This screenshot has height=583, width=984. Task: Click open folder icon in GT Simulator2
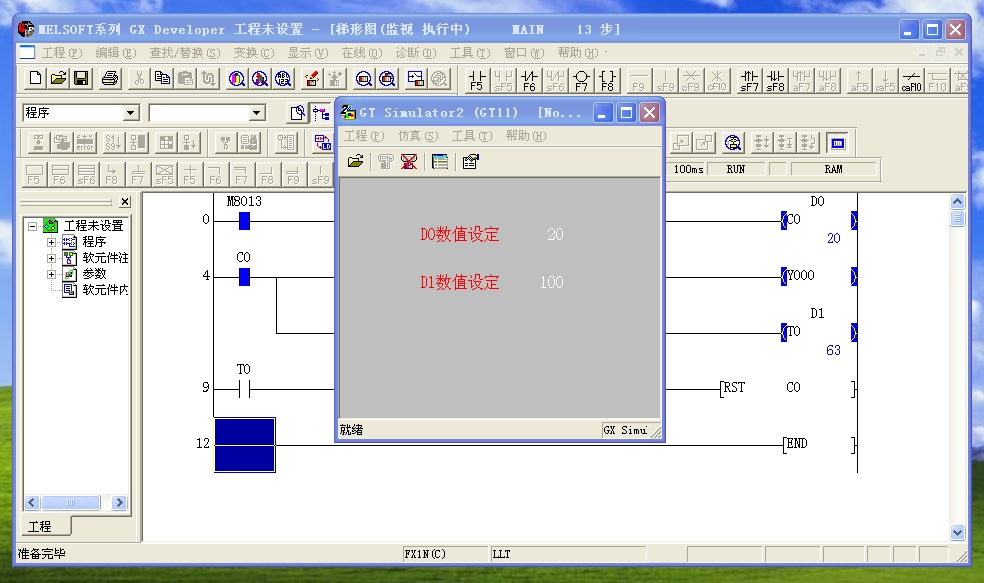click(x=355, y=161)
